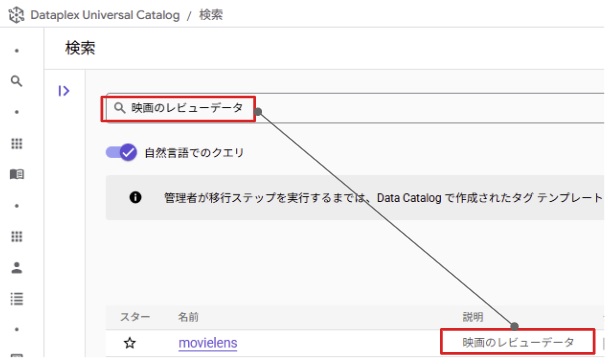This screenshot has width=609, height=364.
Task: Click the magnifier icon inside the search field
Action: tap(120, 108)
